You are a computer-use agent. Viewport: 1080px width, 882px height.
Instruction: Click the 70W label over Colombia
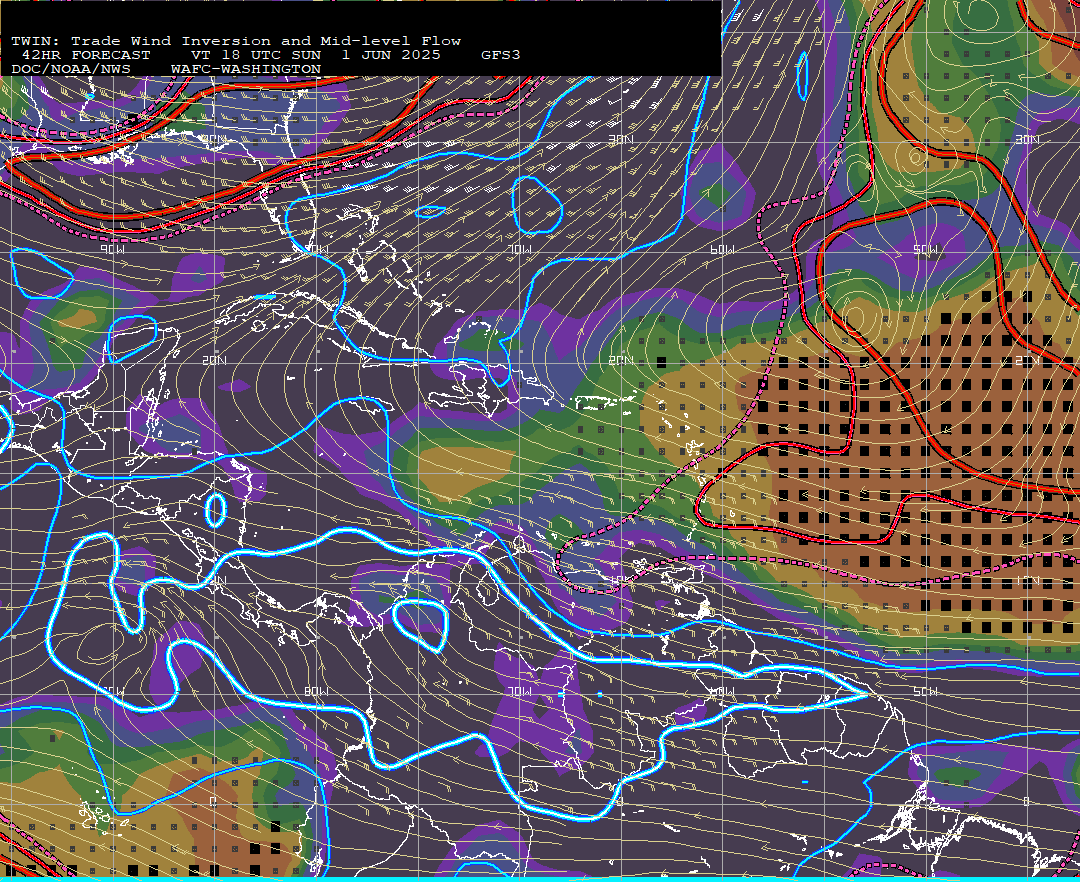[520, 691]
